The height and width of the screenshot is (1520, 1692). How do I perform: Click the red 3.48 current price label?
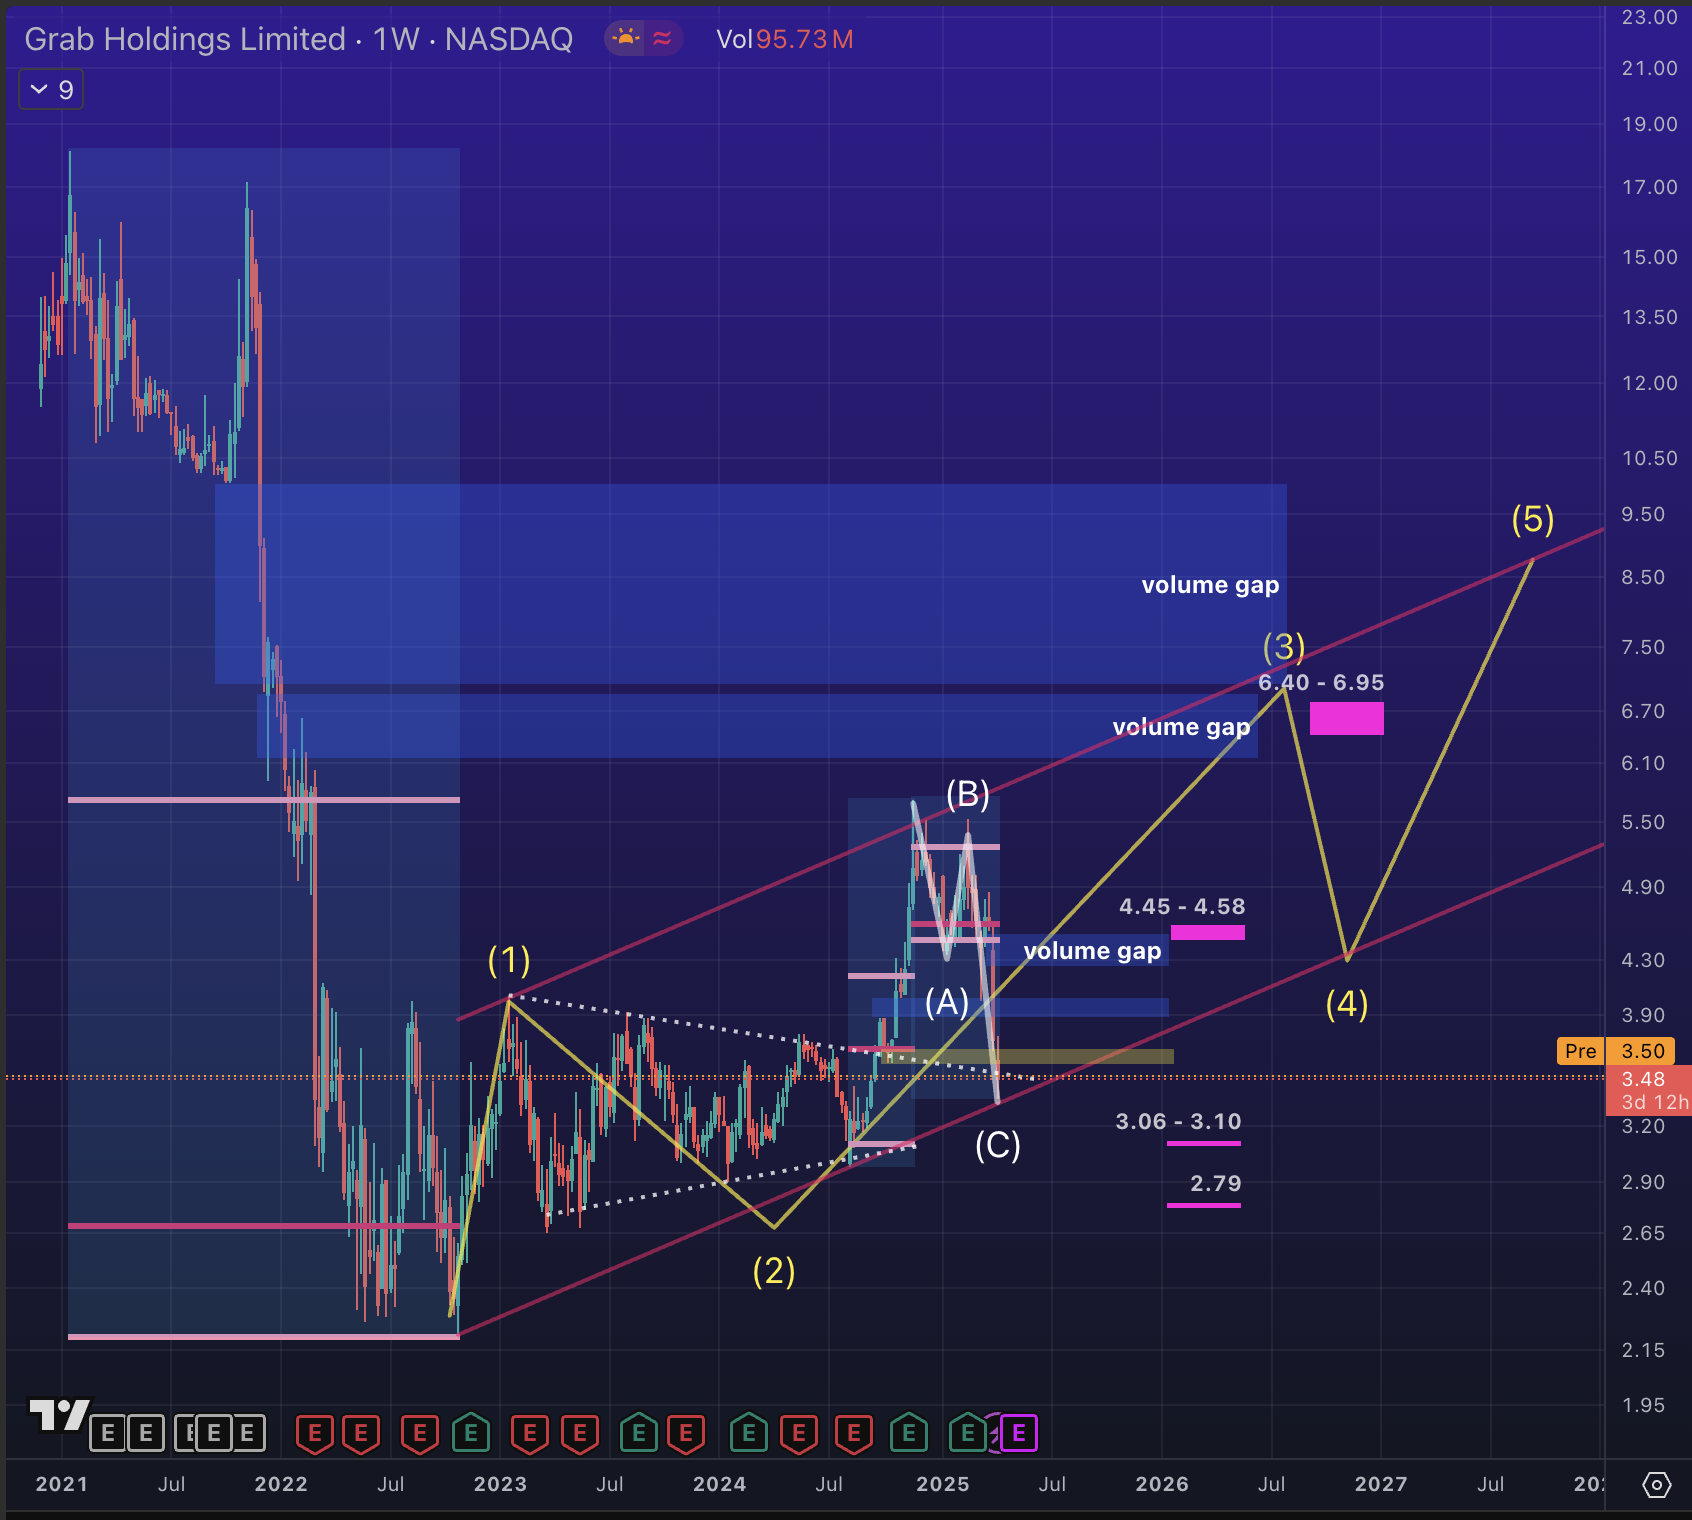1643,1079
